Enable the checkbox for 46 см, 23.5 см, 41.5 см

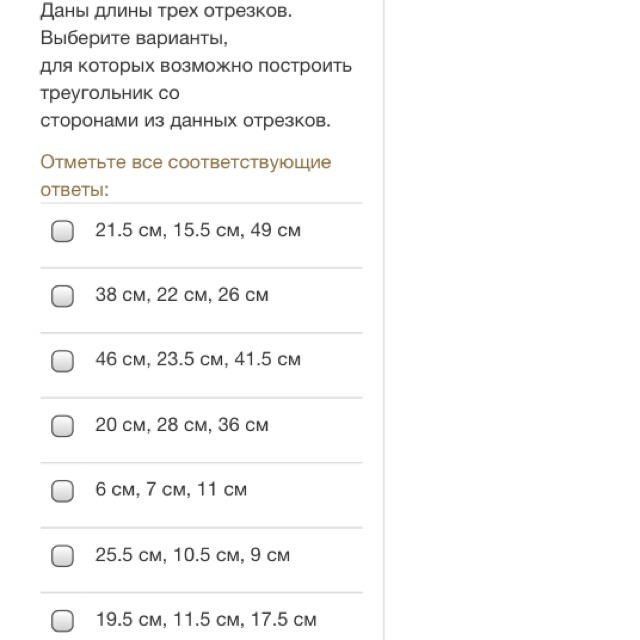coord(63,361)
